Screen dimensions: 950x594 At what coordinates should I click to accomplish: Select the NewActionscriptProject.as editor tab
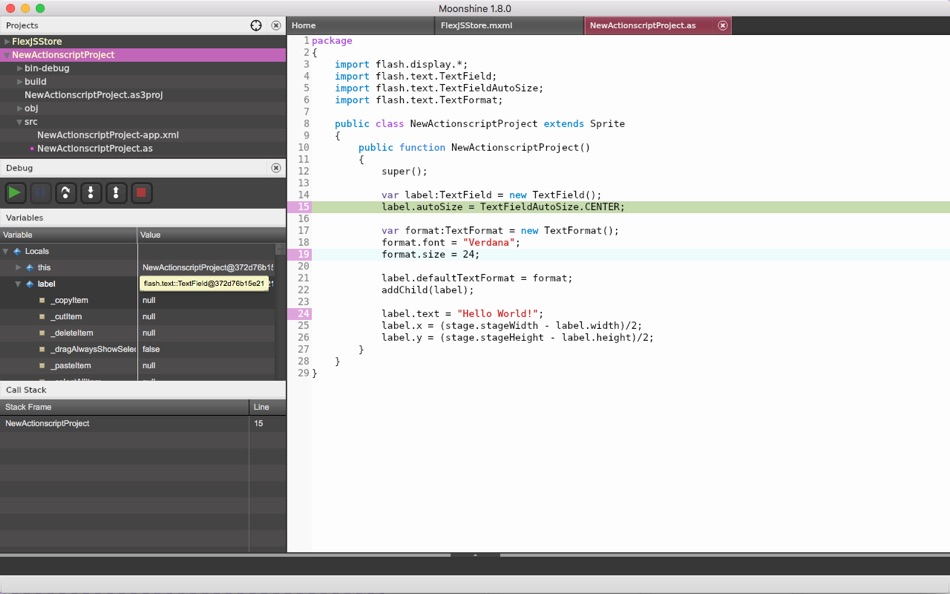tap(657, 25)
